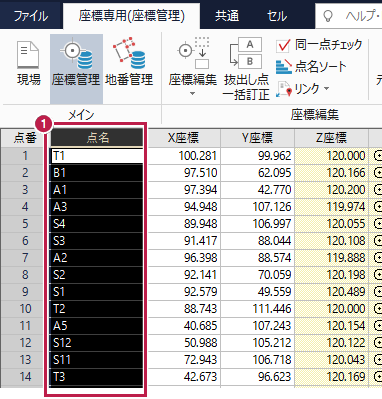The width and height of the screenshot is (382, 399).
Task: Click point symbol icon in row 5
Action: tap(378, 224)
